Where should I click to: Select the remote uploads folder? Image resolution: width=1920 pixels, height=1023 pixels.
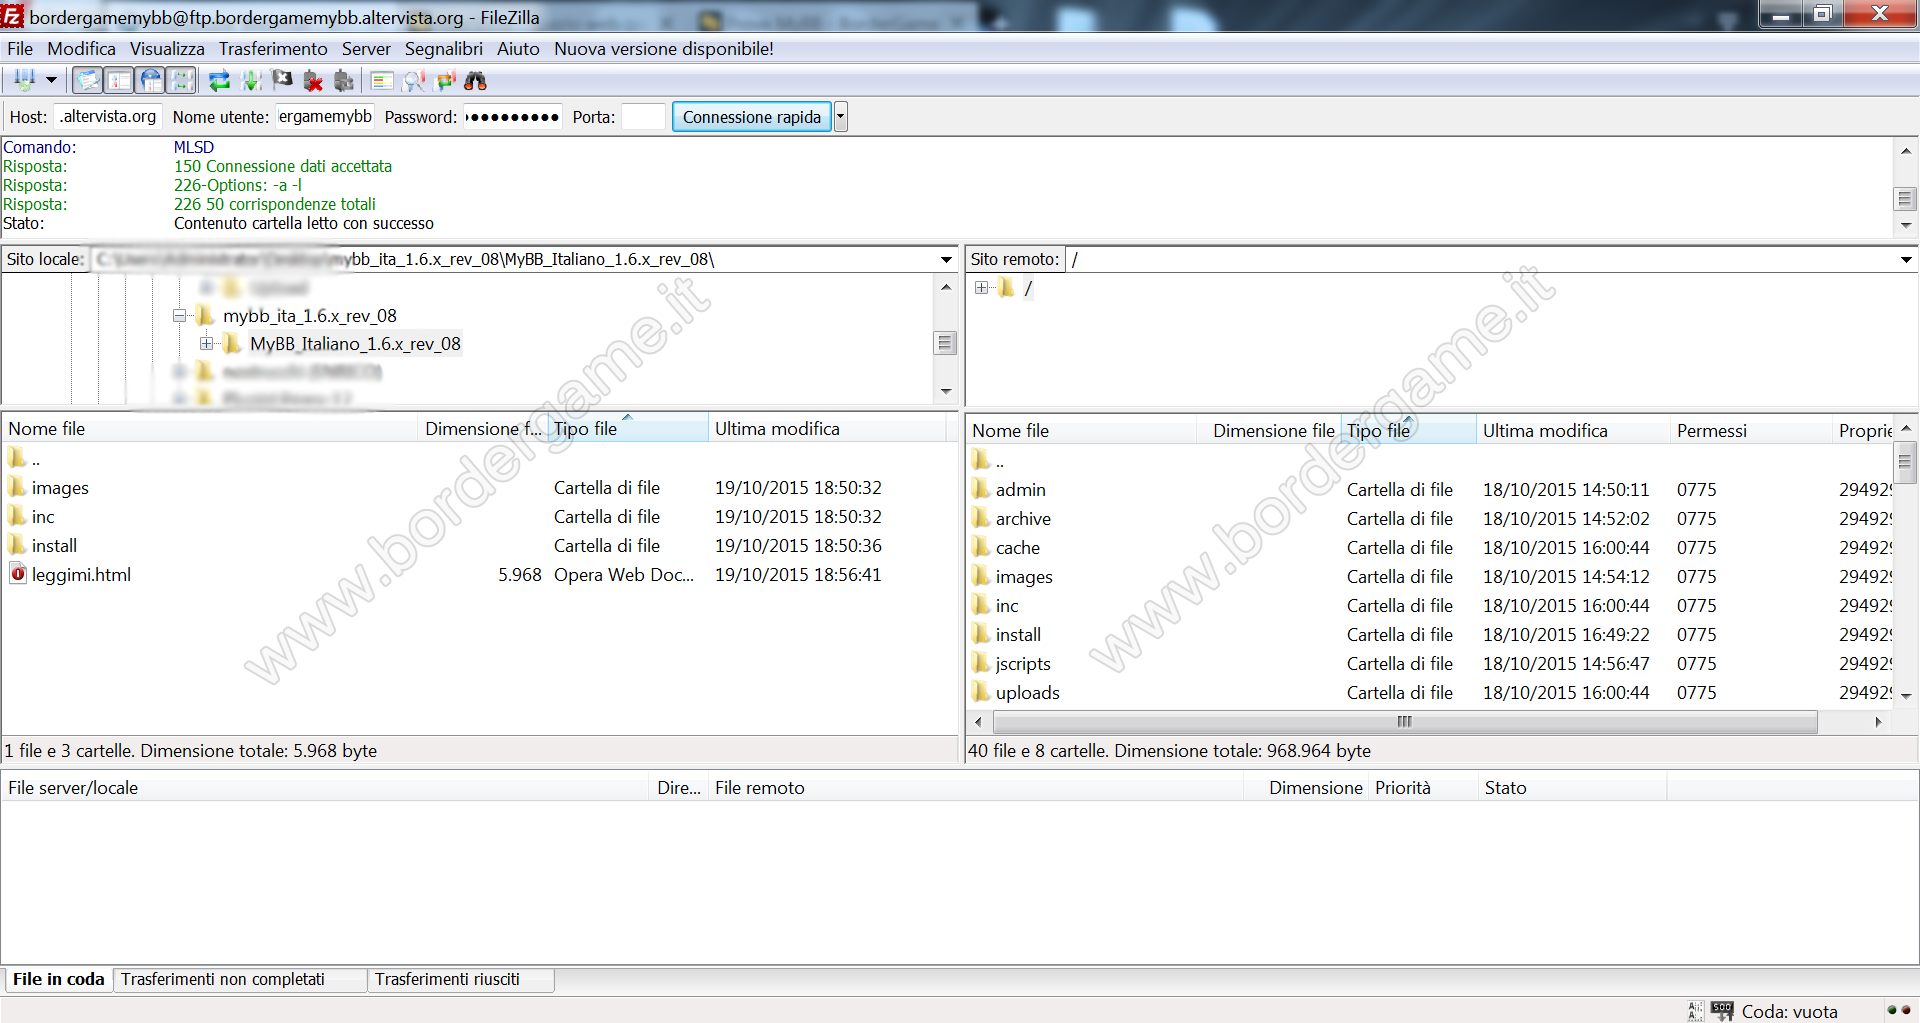[1027, 693]
